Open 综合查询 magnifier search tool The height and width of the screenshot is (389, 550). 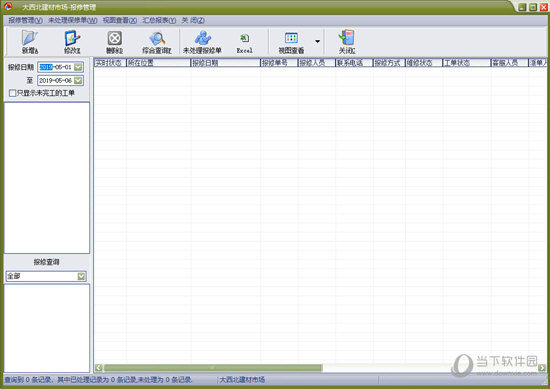157,38
